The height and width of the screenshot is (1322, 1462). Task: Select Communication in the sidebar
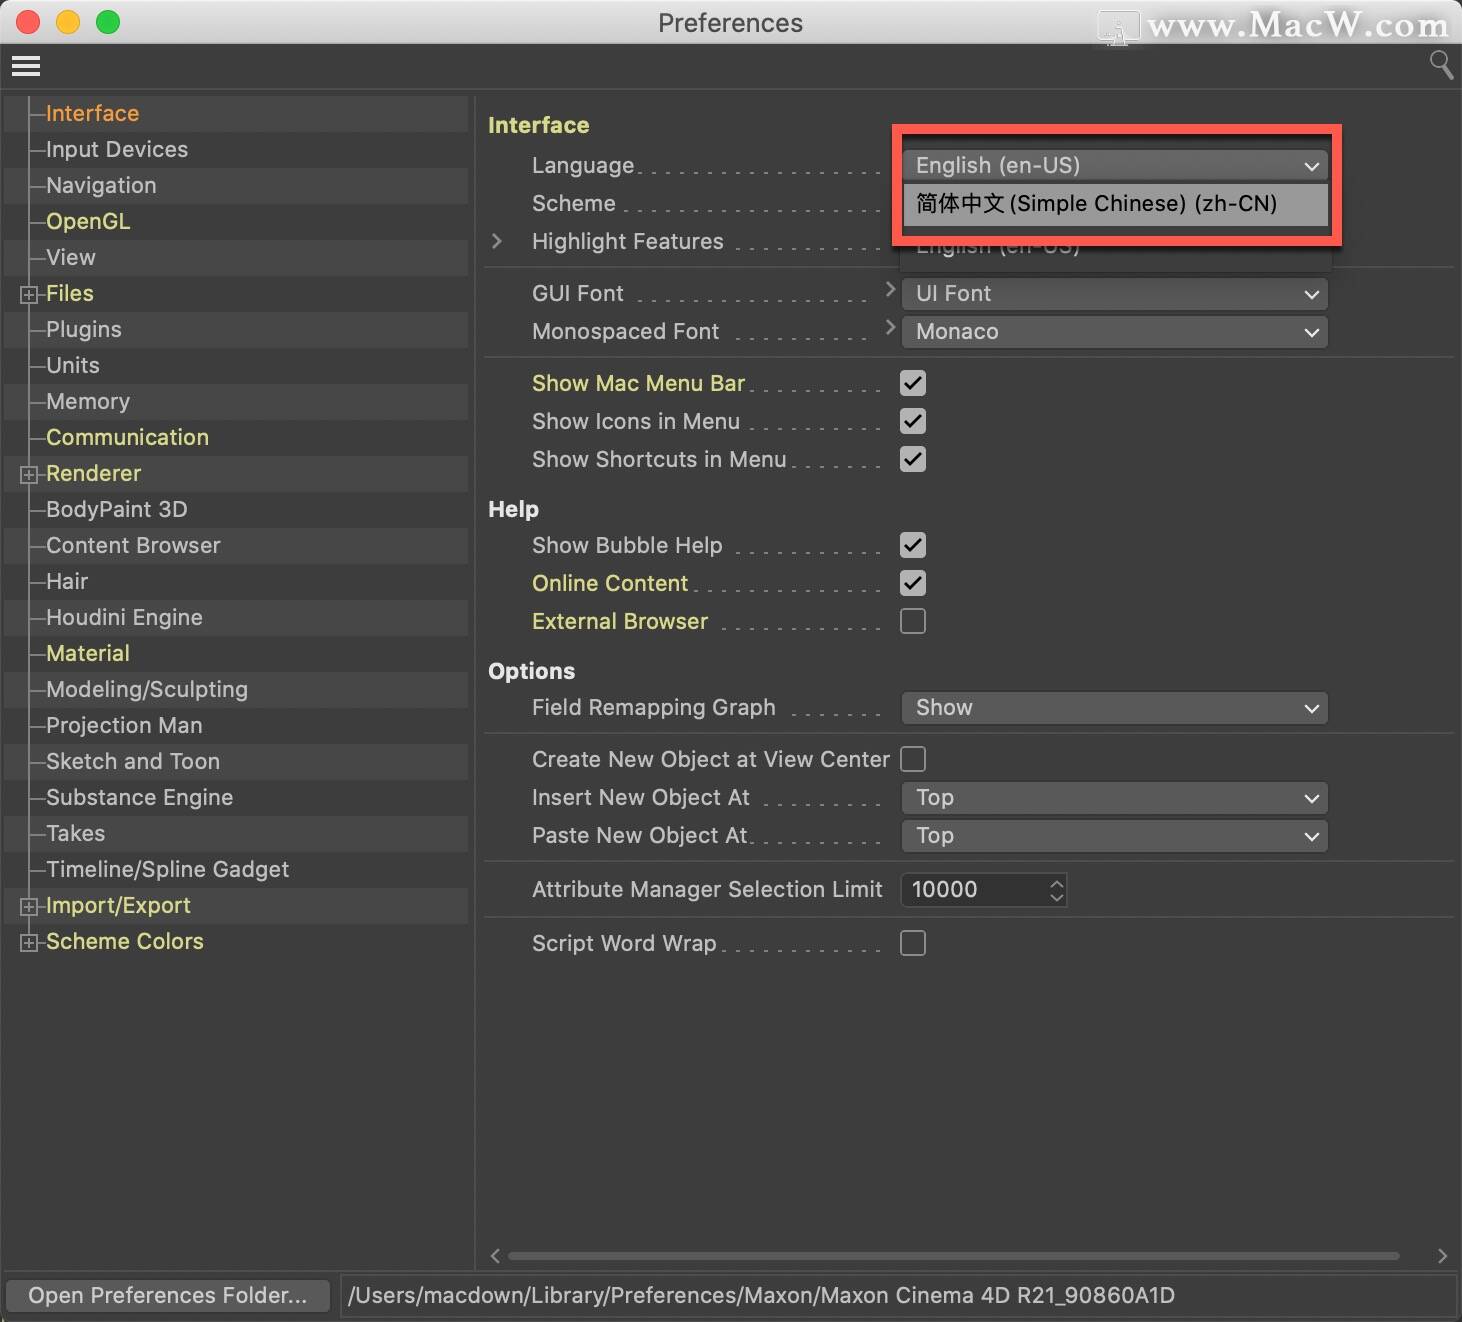click(127, 437)
